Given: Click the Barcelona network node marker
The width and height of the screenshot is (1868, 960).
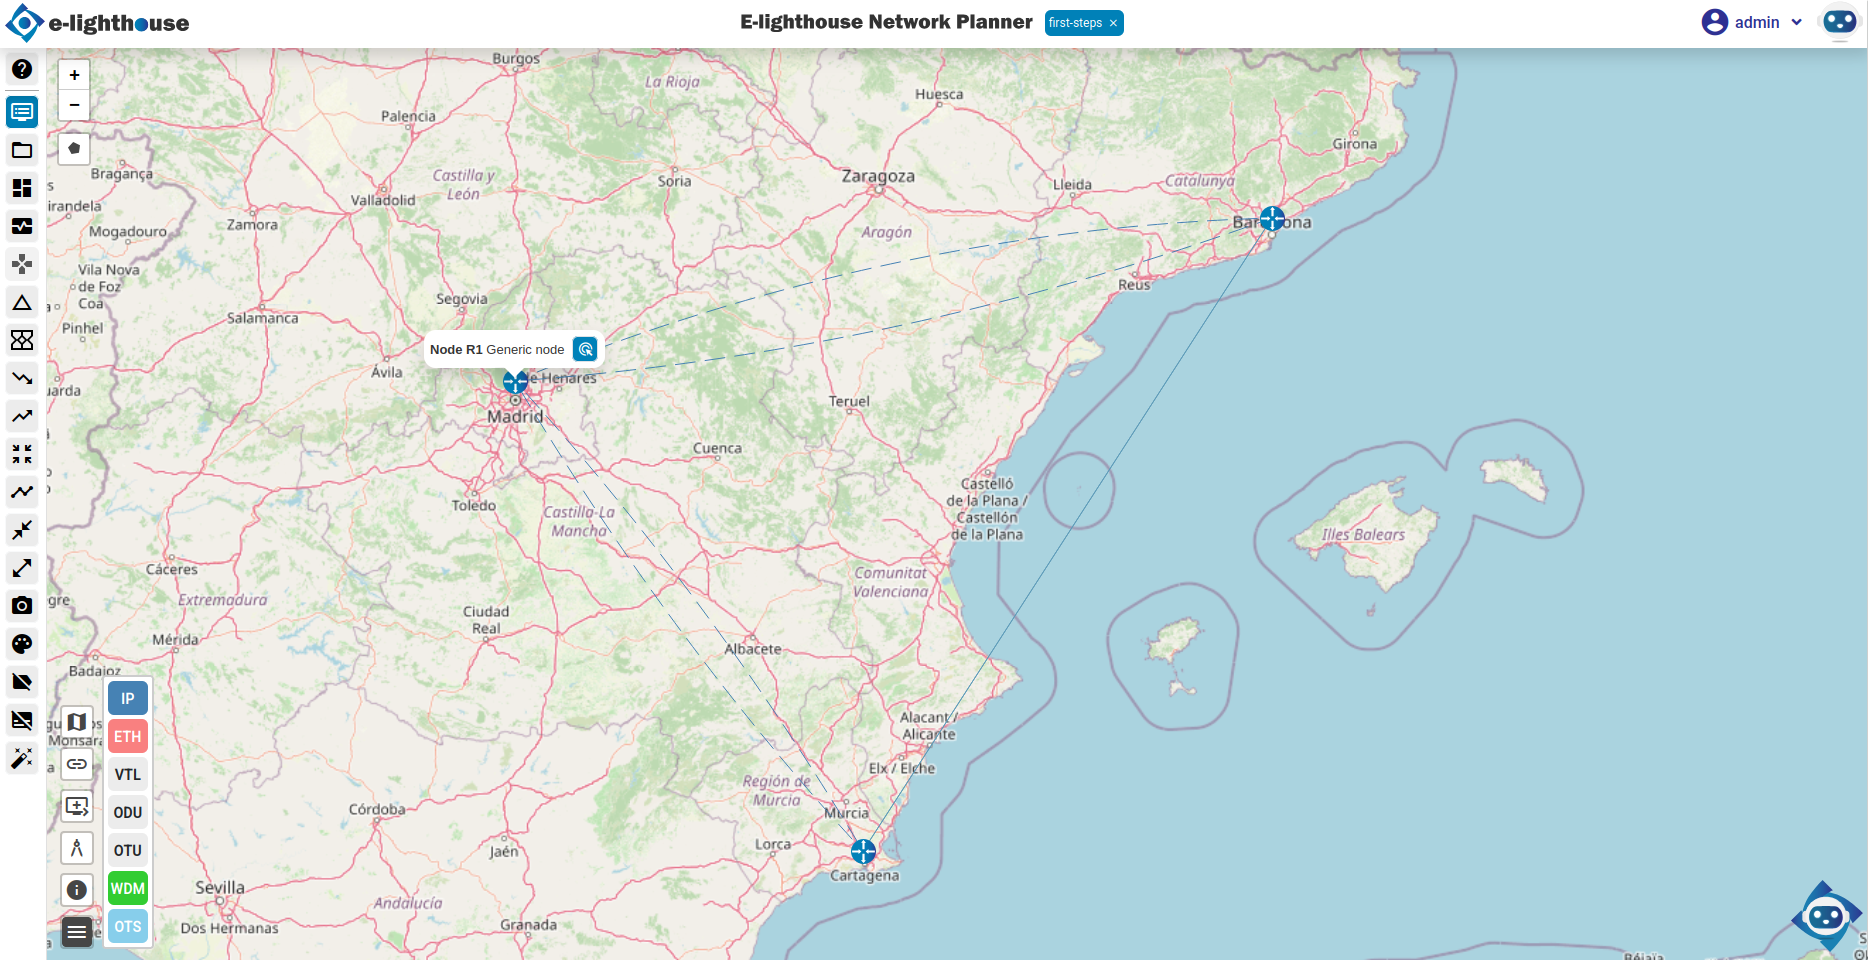Looking at the screenshot, I should (x=1272, y=218).
